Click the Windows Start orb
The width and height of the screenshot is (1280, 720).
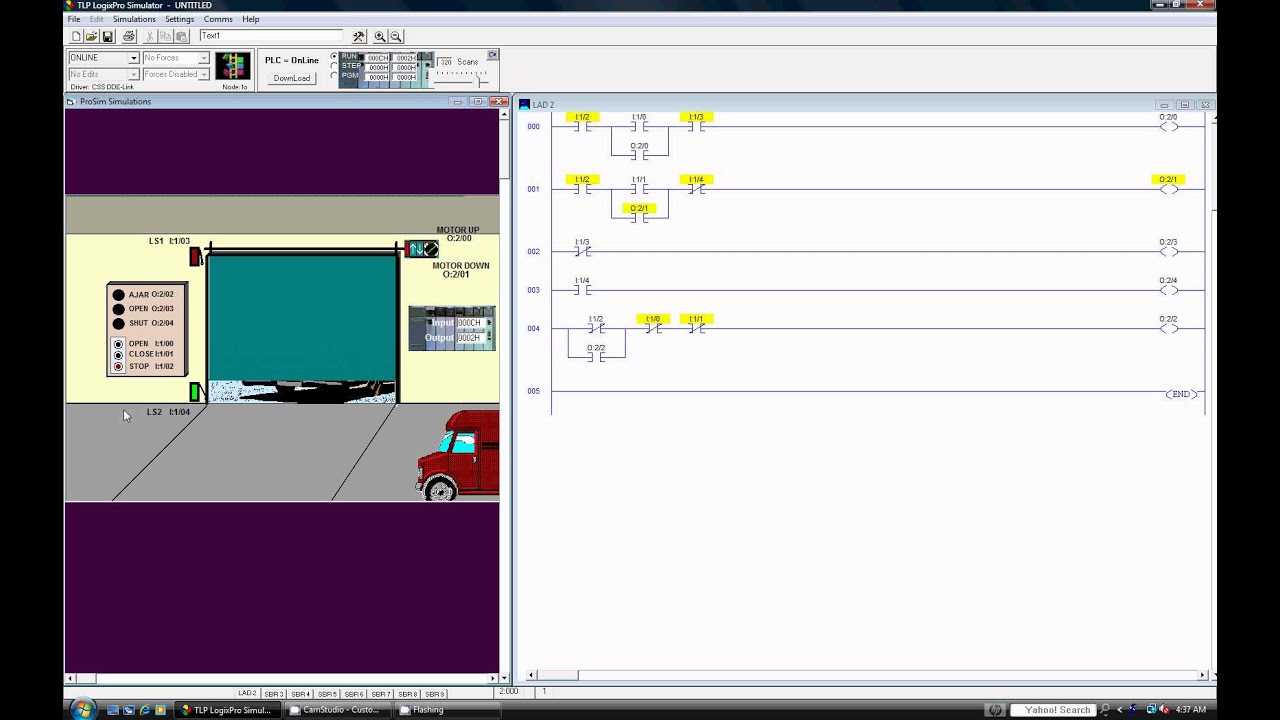(x=83, y=710)
